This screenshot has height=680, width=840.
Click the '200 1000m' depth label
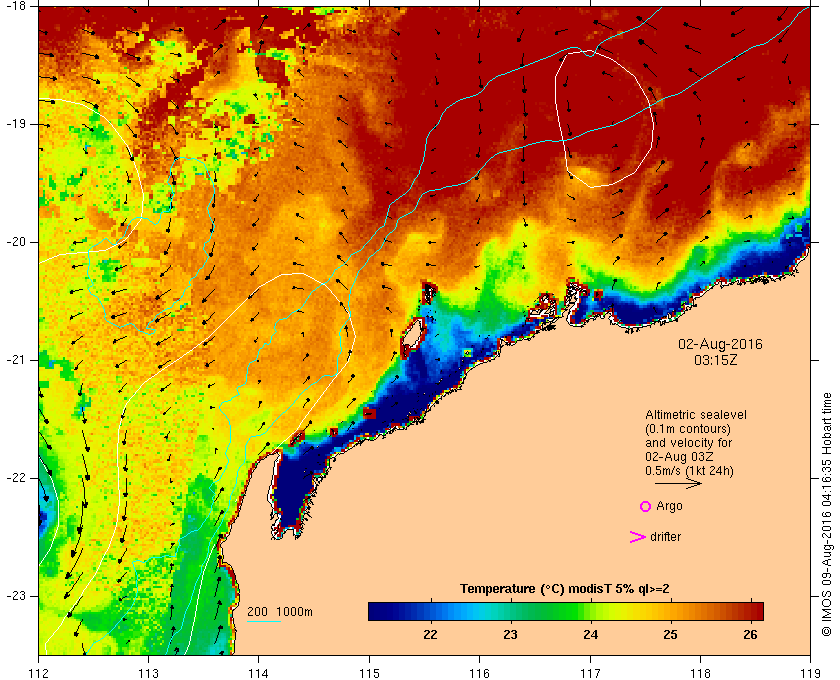(x=280, y=612)
